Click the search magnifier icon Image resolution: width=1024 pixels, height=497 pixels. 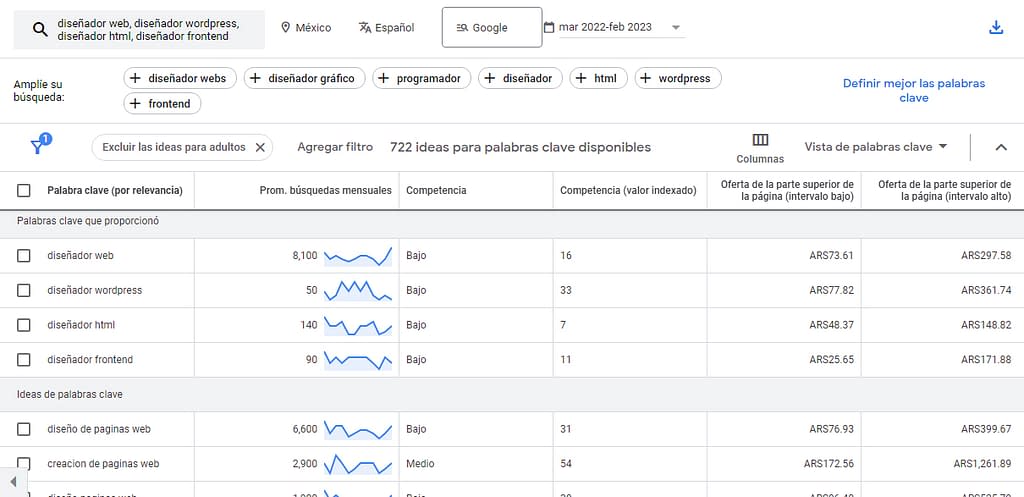pos(40,29)
